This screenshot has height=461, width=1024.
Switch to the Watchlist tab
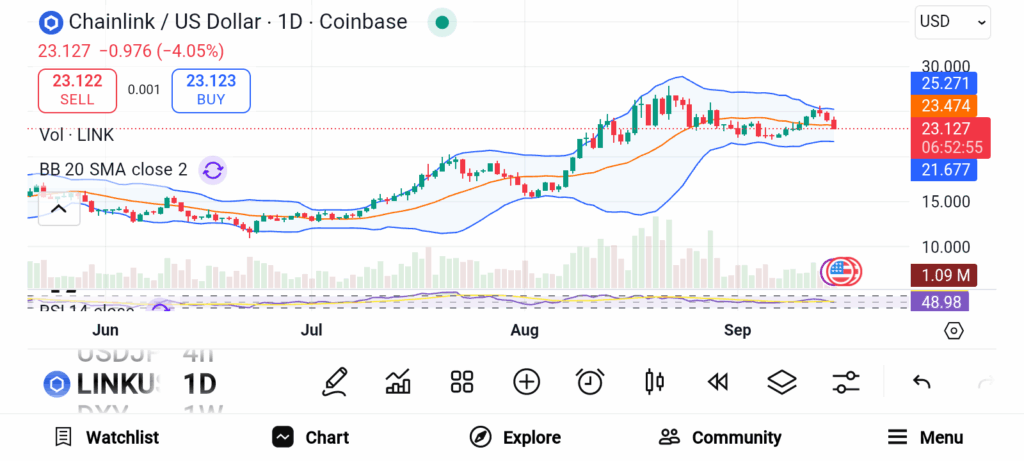click(x=107, y=437)
